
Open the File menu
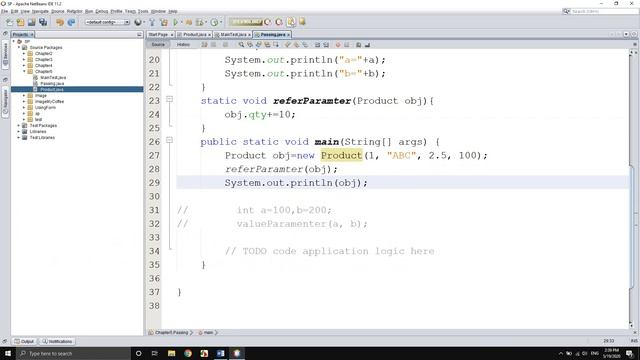tap(4, 11)
